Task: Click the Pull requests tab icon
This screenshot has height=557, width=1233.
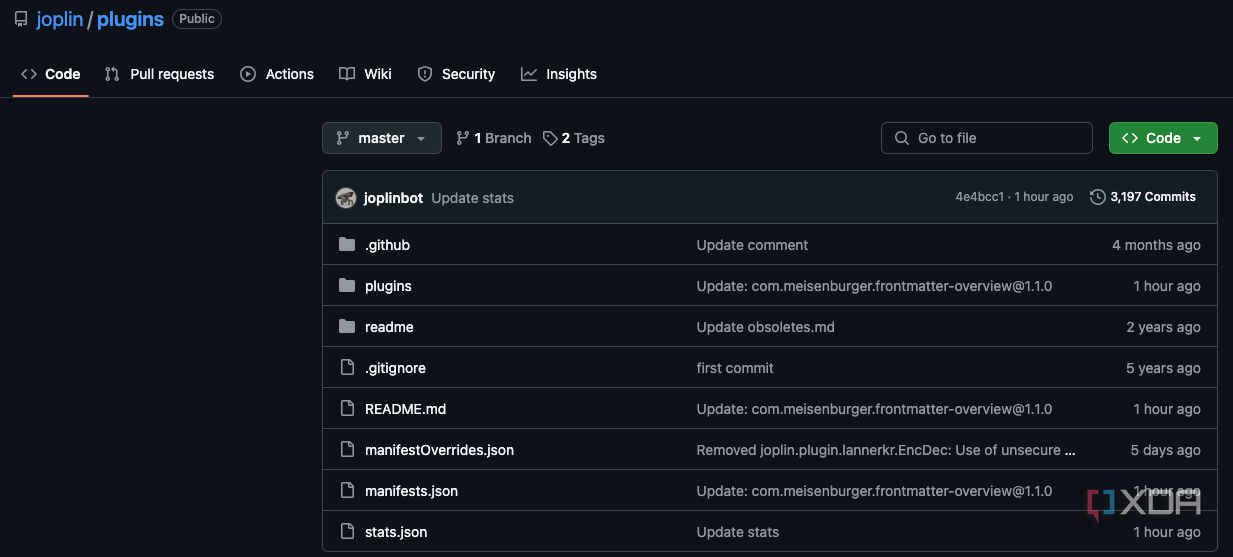Action: (112, 74)
